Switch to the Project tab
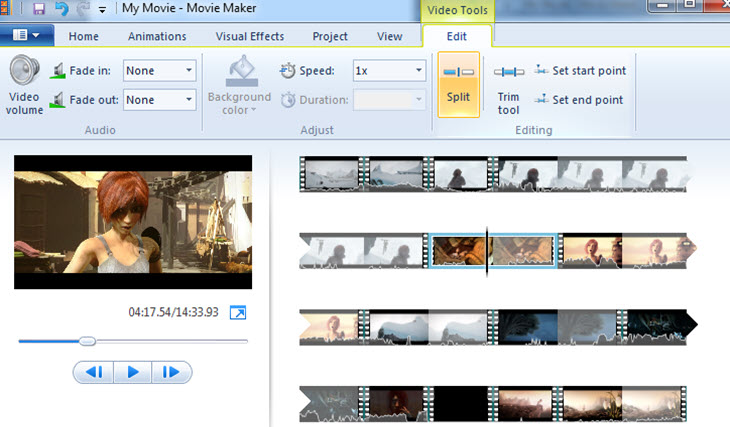Image resolution: width=730 pixels, height=427 pixels. point(330,36)
